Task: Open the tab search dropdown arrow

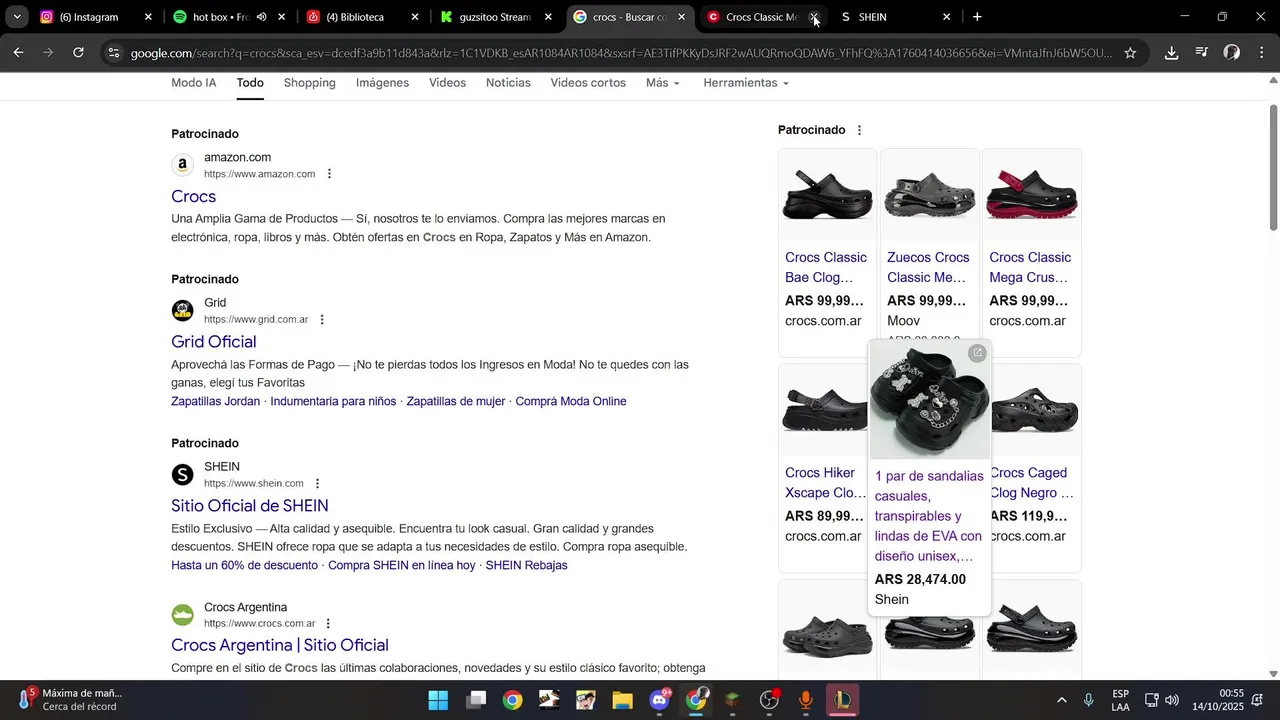Action: 17,17
